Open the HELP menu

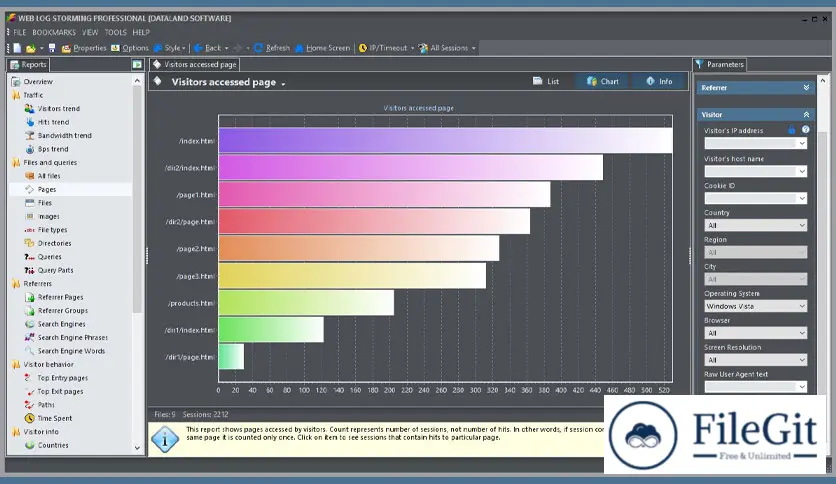pos(141,33)
